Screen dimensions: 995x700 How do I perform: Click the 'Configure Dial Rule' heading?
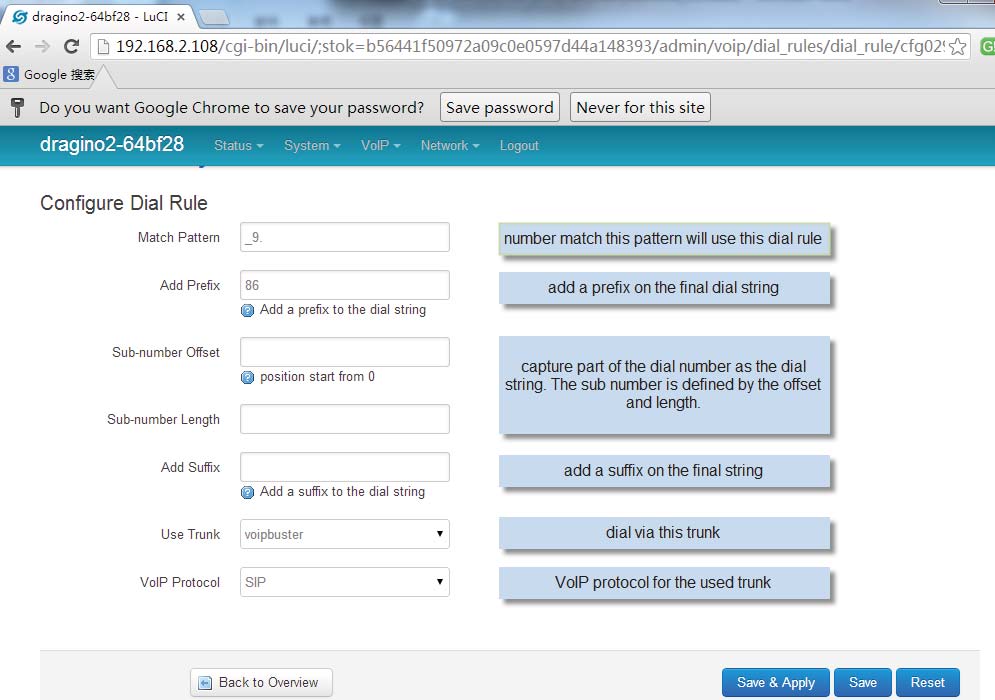[x=124, y=202]
